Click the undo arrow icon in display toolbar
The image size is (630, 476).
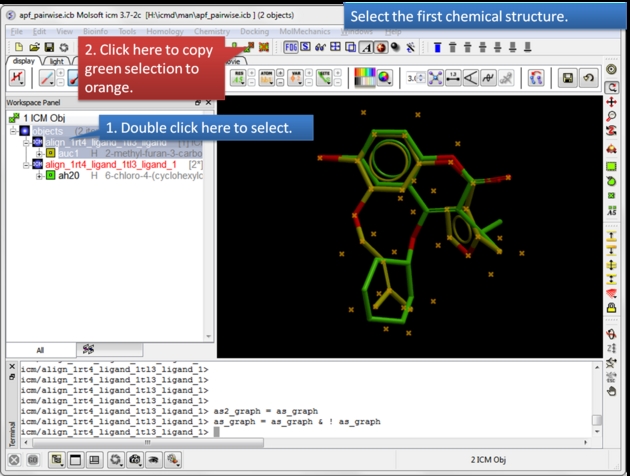588,77
